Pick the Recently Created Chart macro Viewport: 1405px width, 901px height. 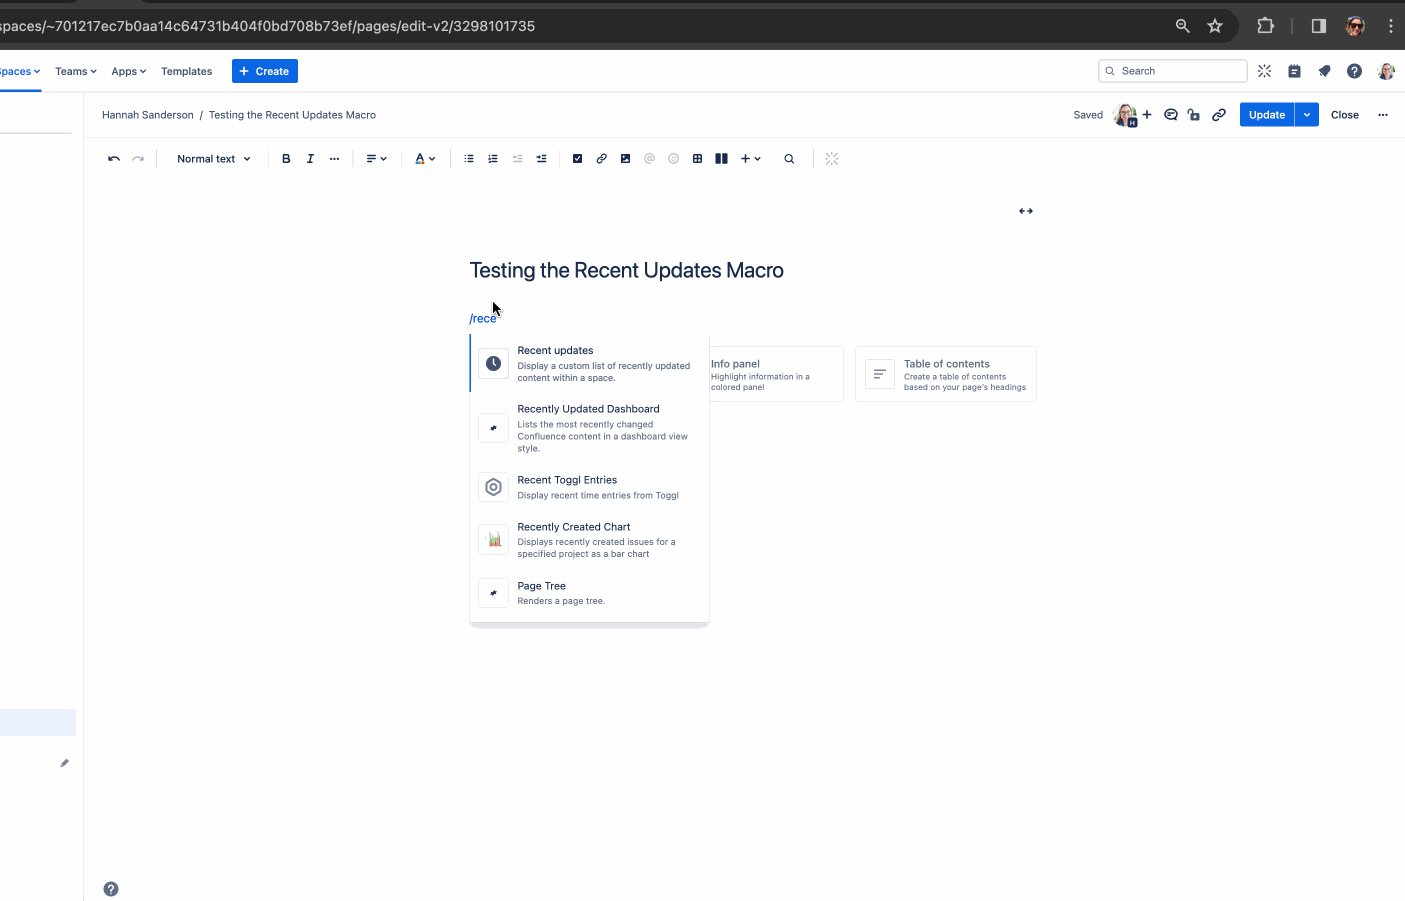click(x=589, y=540)
